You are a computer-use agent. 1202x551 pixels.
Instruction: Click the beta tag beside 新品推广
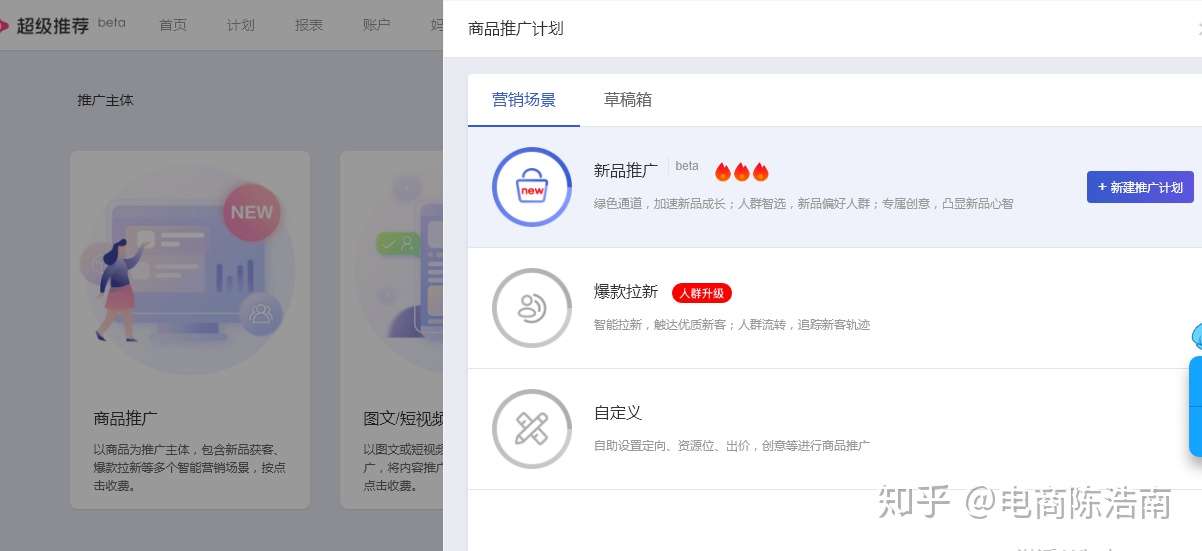point(687,166)
